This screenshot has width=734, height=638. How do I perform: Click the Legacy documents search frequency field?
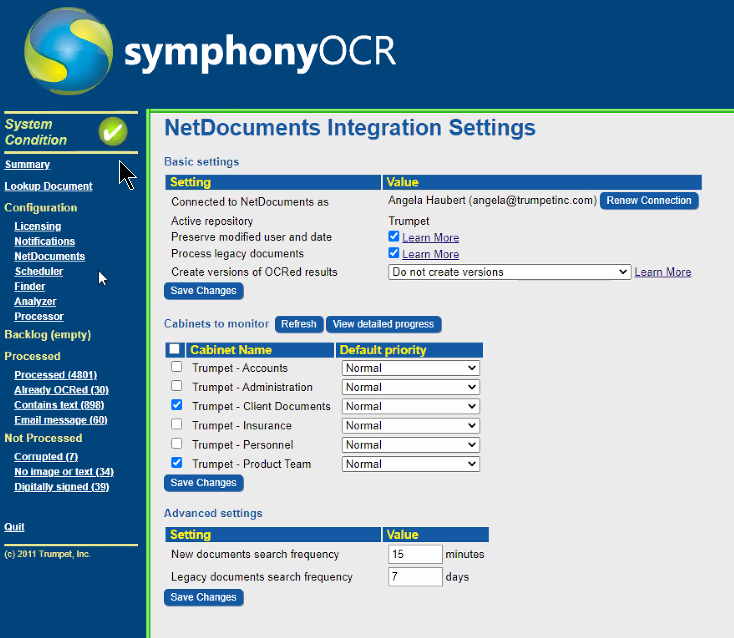pyautogui.click(x=415, y=577)
